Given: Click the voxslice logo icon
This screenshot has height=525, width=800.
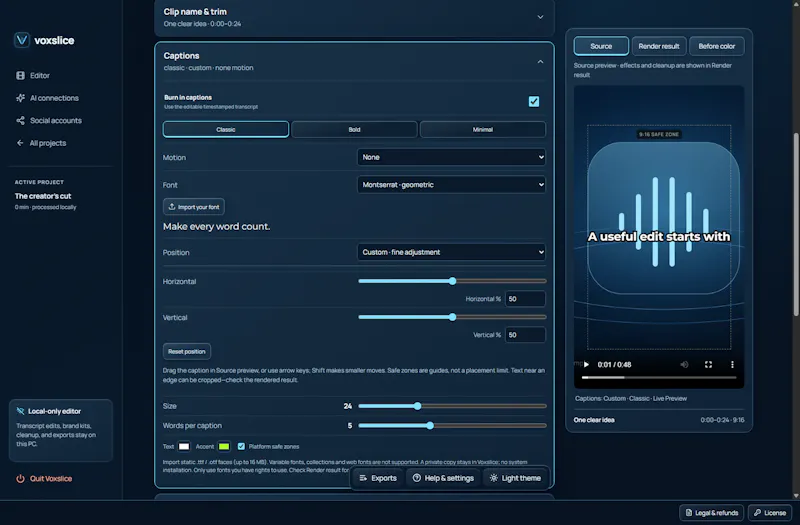Looking at the screenshot, I should pos(21,40).
